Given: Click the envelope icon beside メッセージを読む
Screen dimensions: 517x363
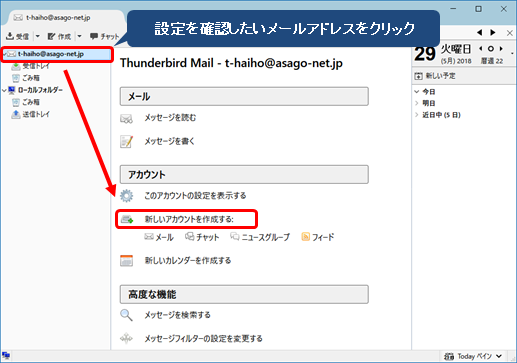Looking at the screenshot, I should pyautogui.click(x=126, y=118).
